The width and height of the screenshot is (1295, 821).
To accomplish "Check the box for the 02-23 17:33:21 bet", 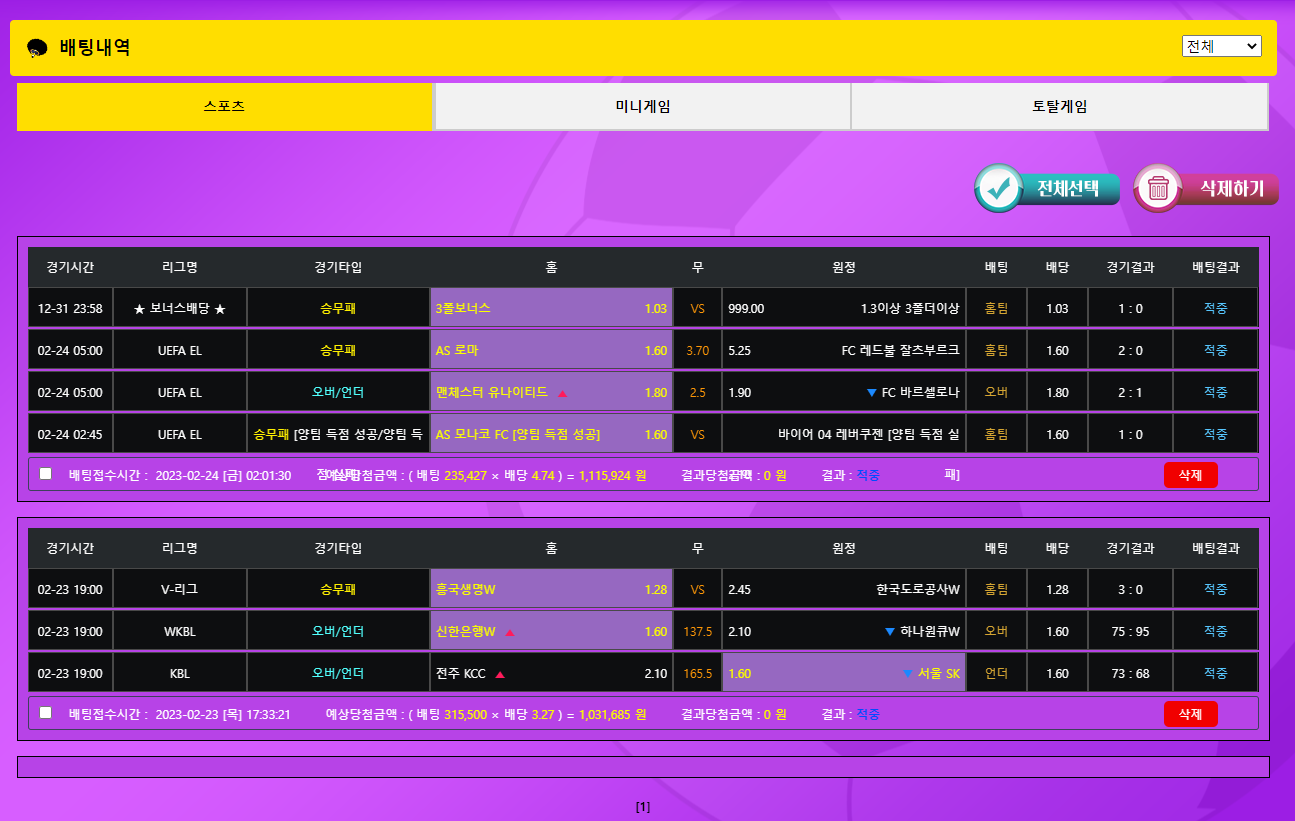I will tap(45, 713).
